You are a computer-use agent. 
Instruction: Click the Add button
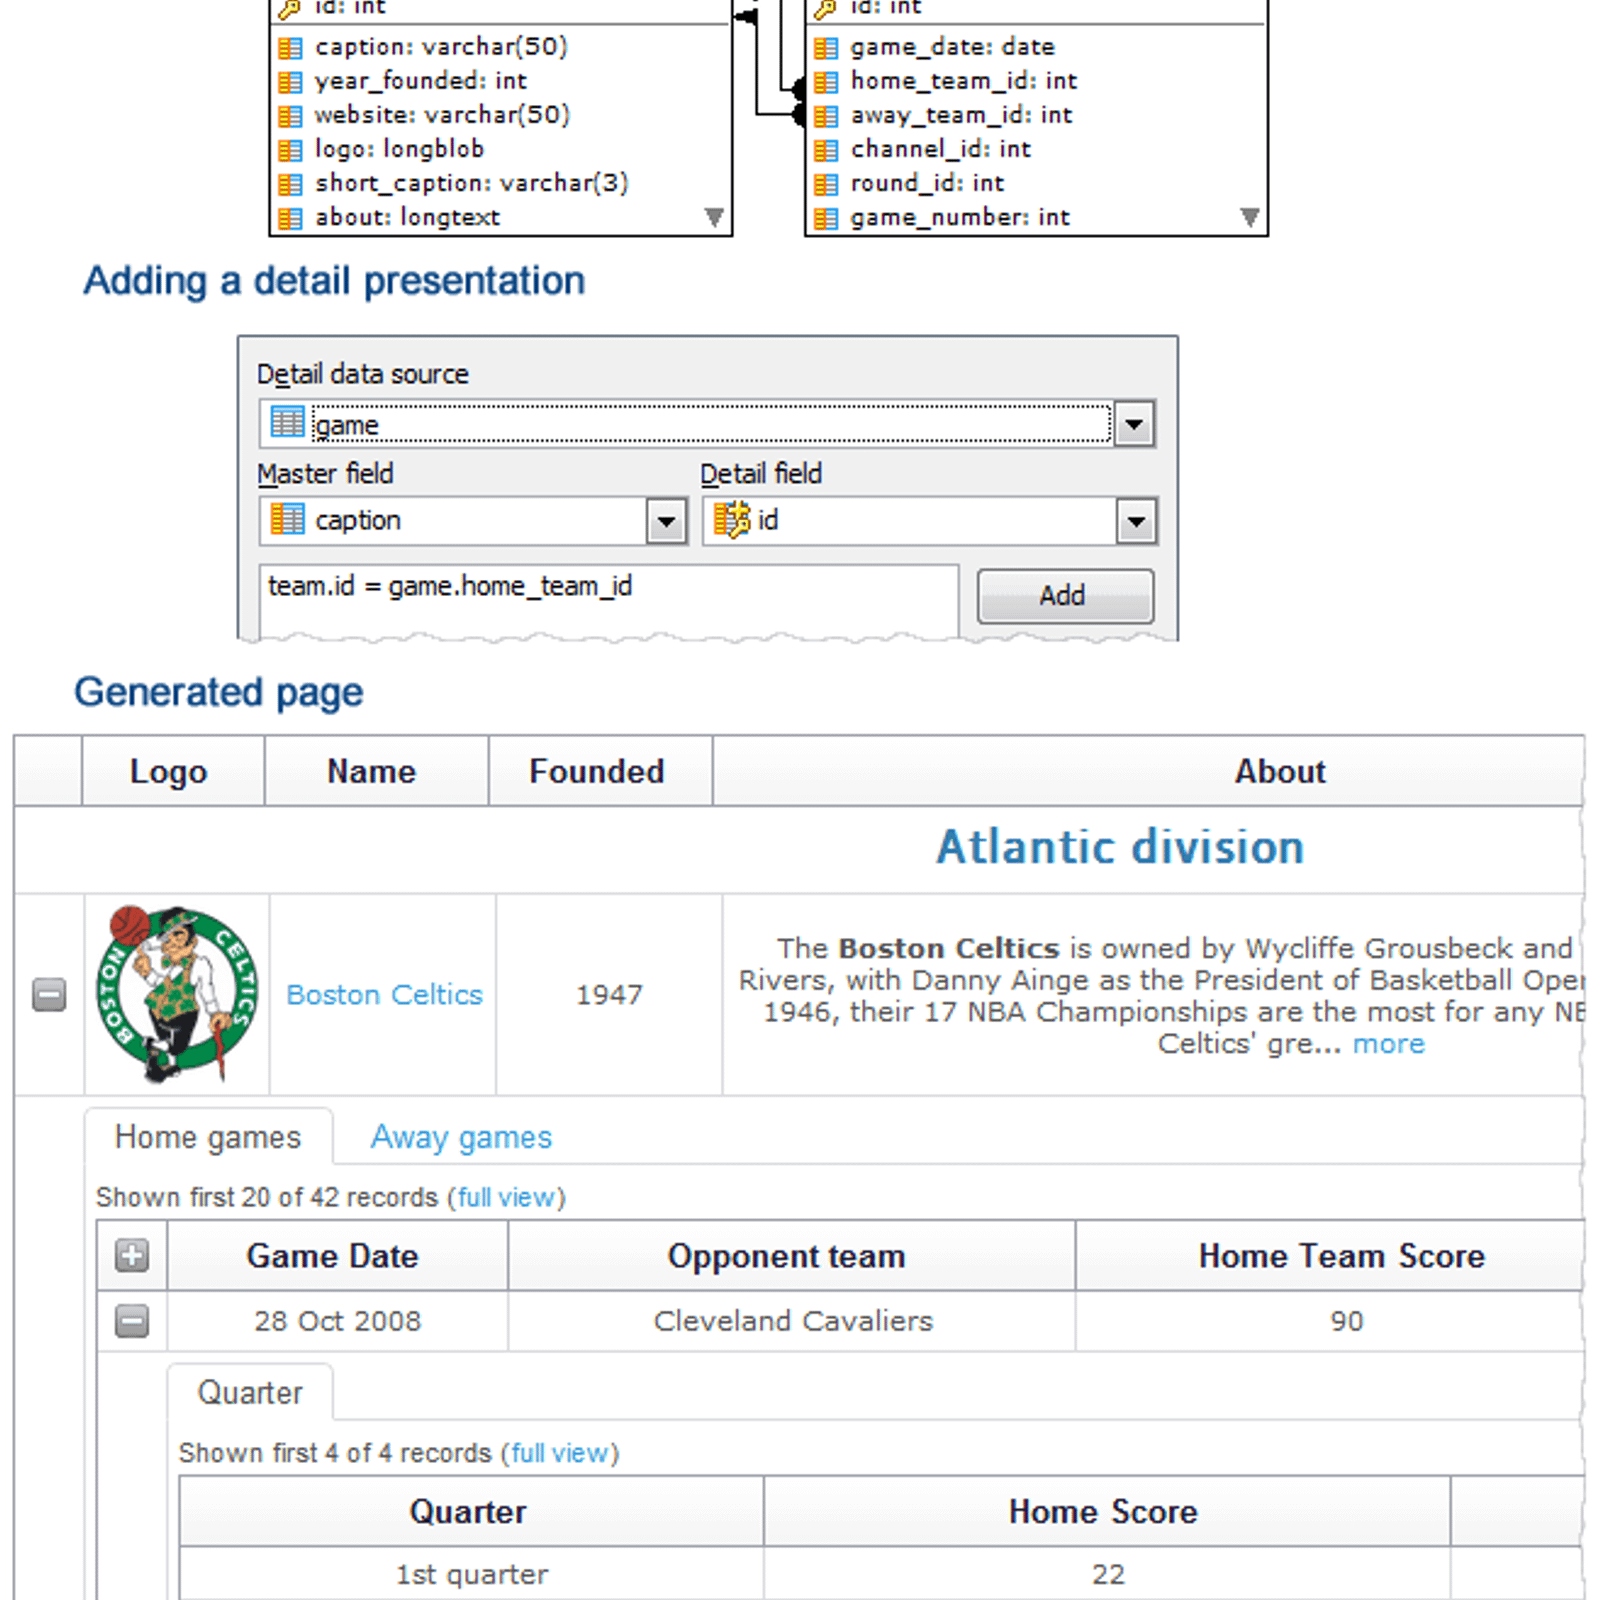[1065, 596]
